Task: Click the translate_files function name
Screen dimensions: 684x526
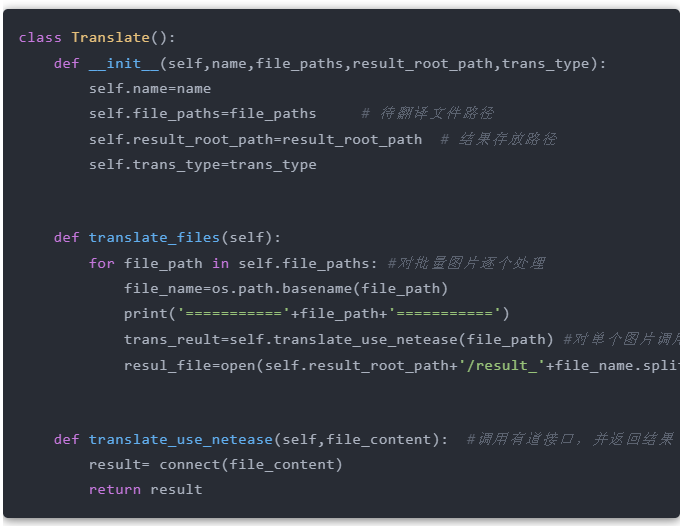Action: point(154,238)
